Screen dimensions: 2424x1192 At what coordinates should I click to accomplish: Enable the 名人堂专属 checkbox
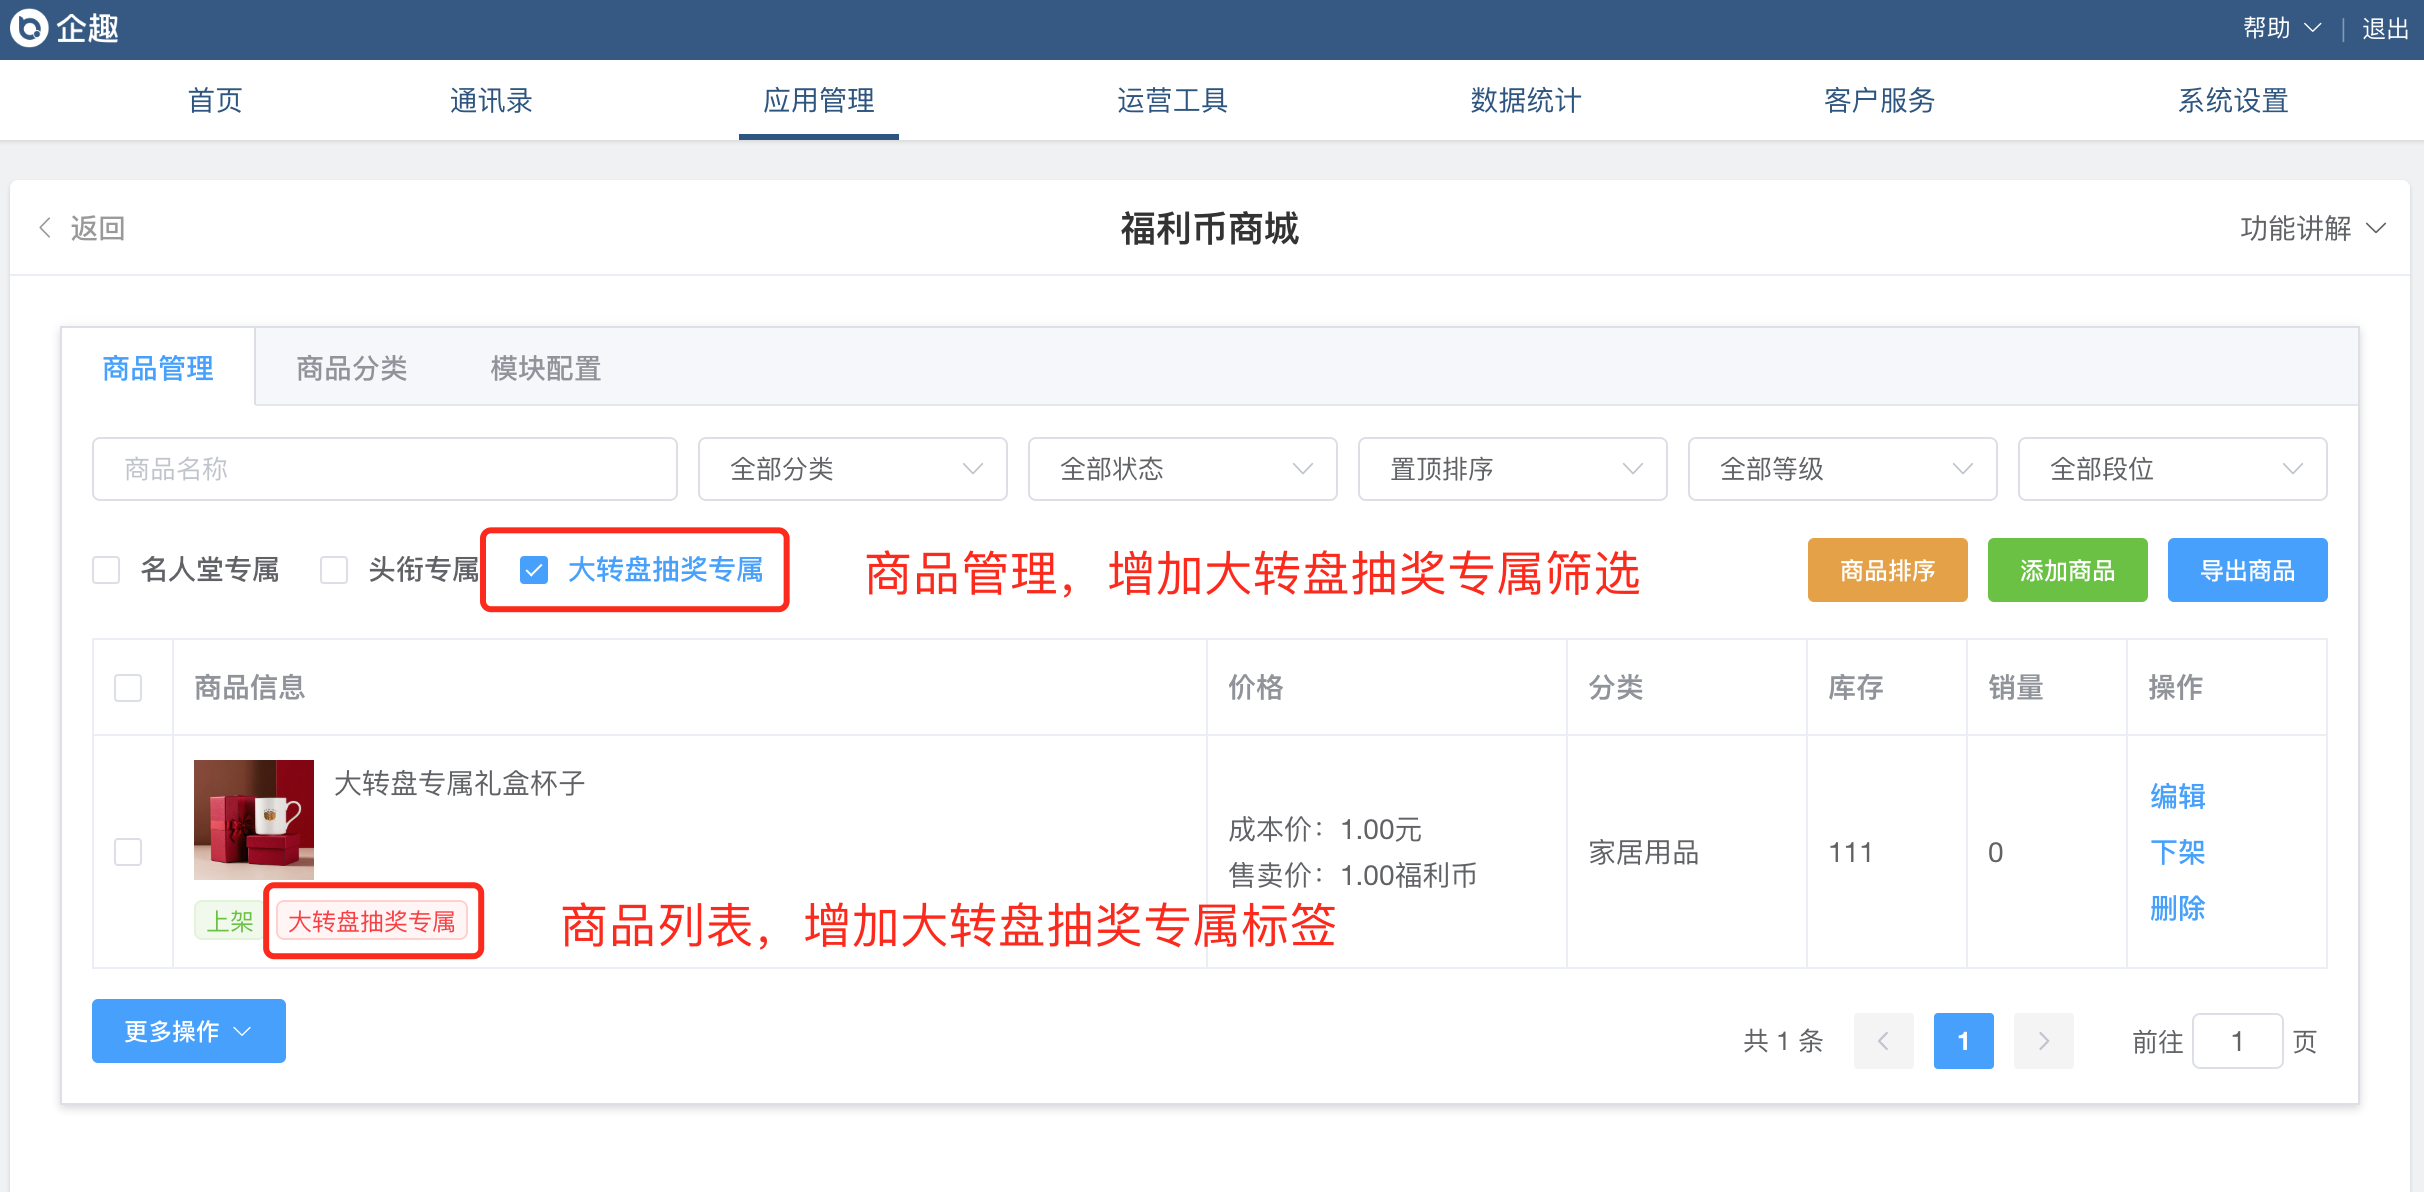[x=106, y=570]
